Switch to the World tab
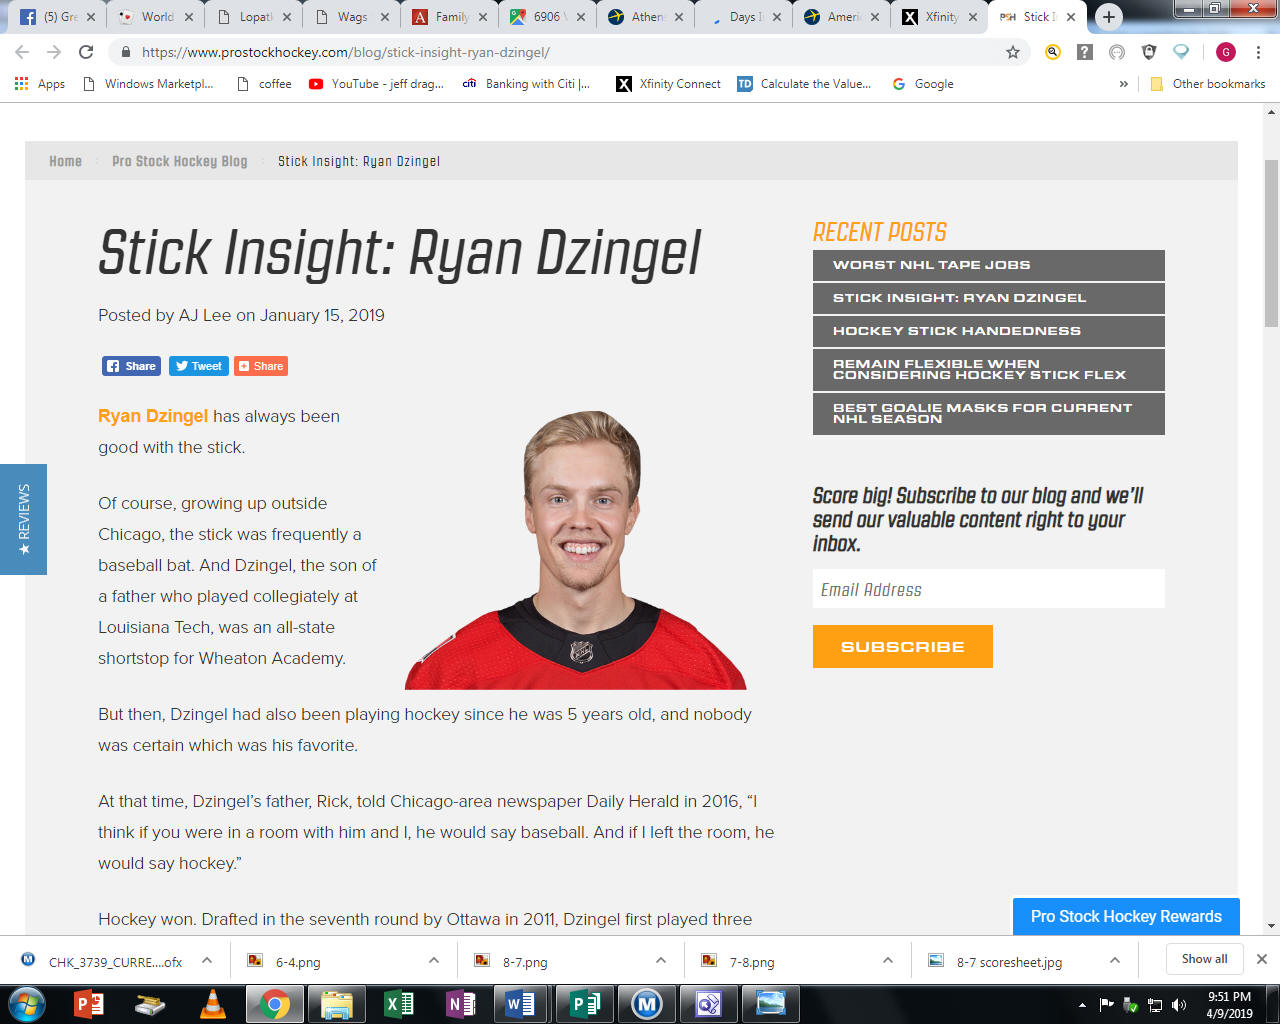 154,17
